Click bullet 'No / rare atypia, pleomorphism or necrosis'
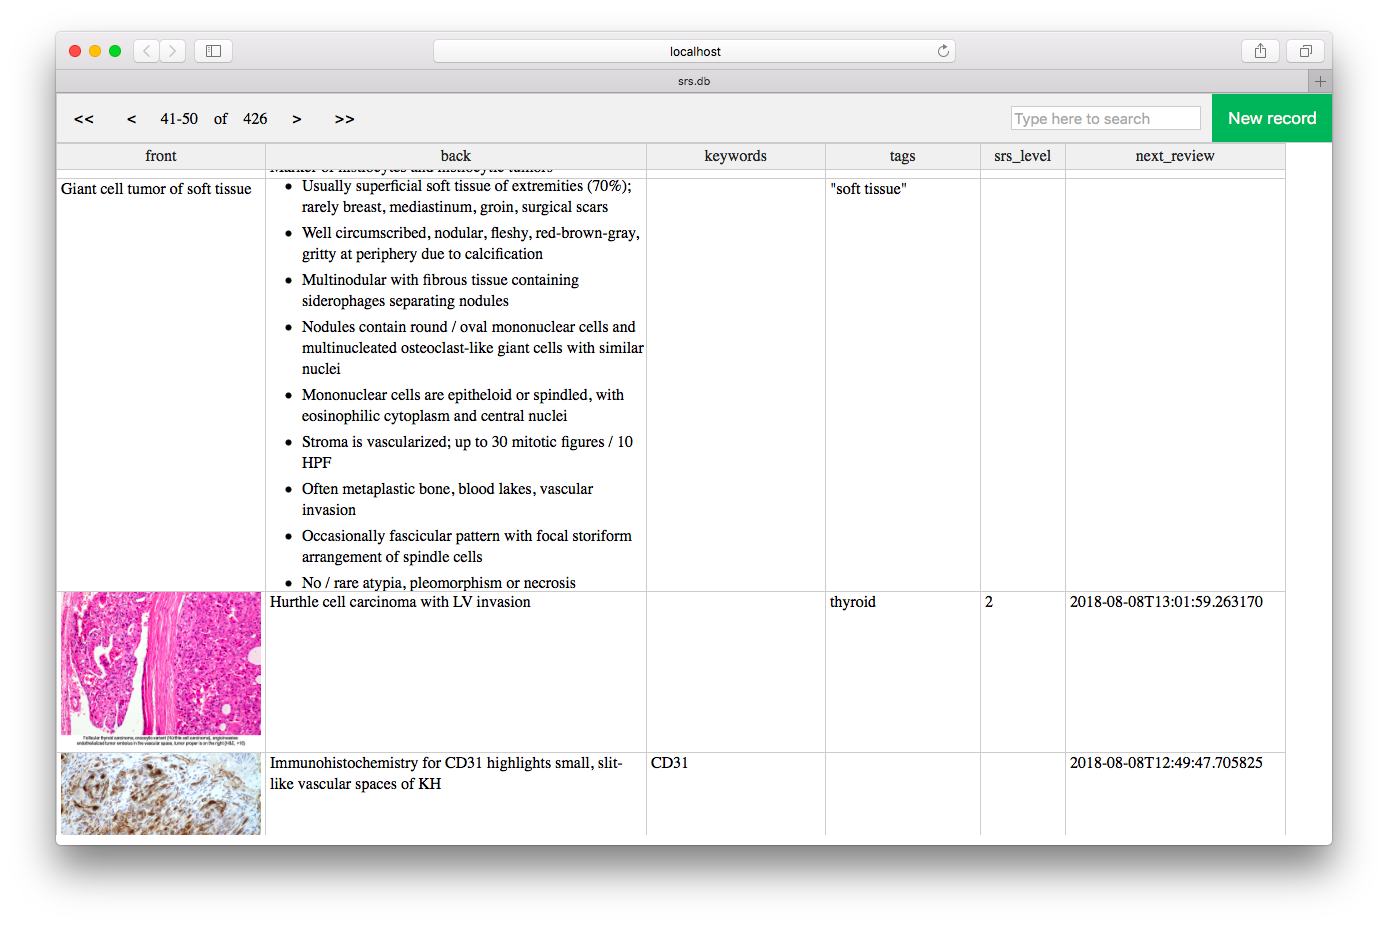Image resolution: width=1388 pixels, height=925 pixels. pos(439,583)
